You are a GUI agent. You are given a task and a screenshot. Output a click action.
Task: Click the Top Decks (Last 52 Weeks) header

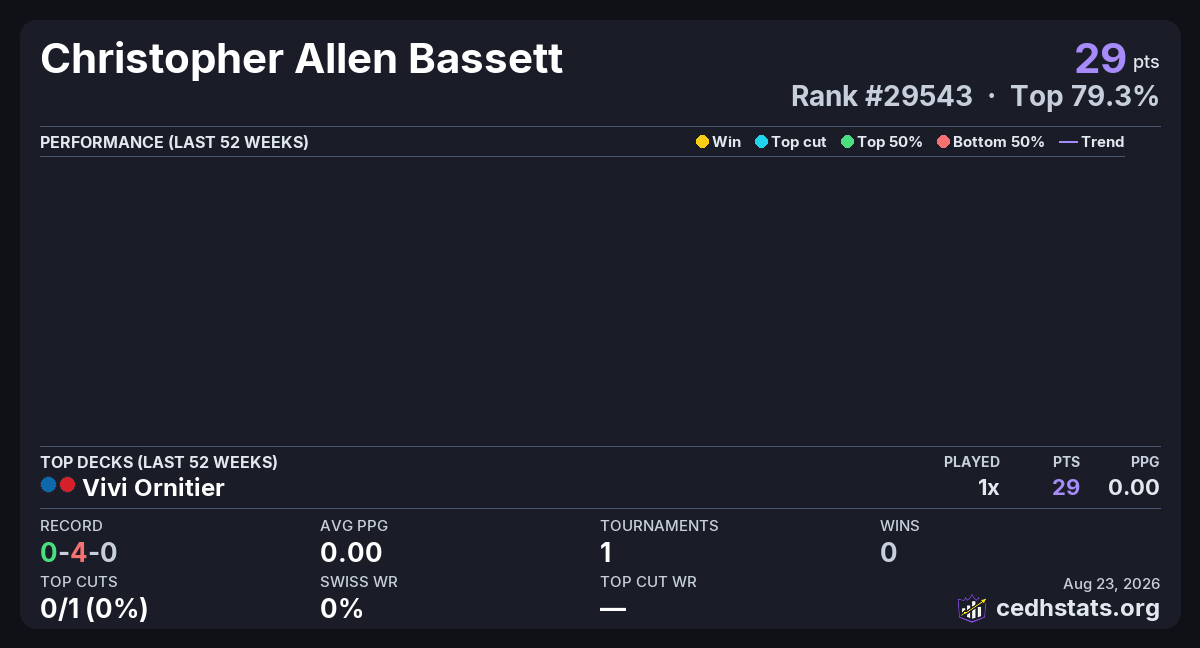[x=159, y=462]
